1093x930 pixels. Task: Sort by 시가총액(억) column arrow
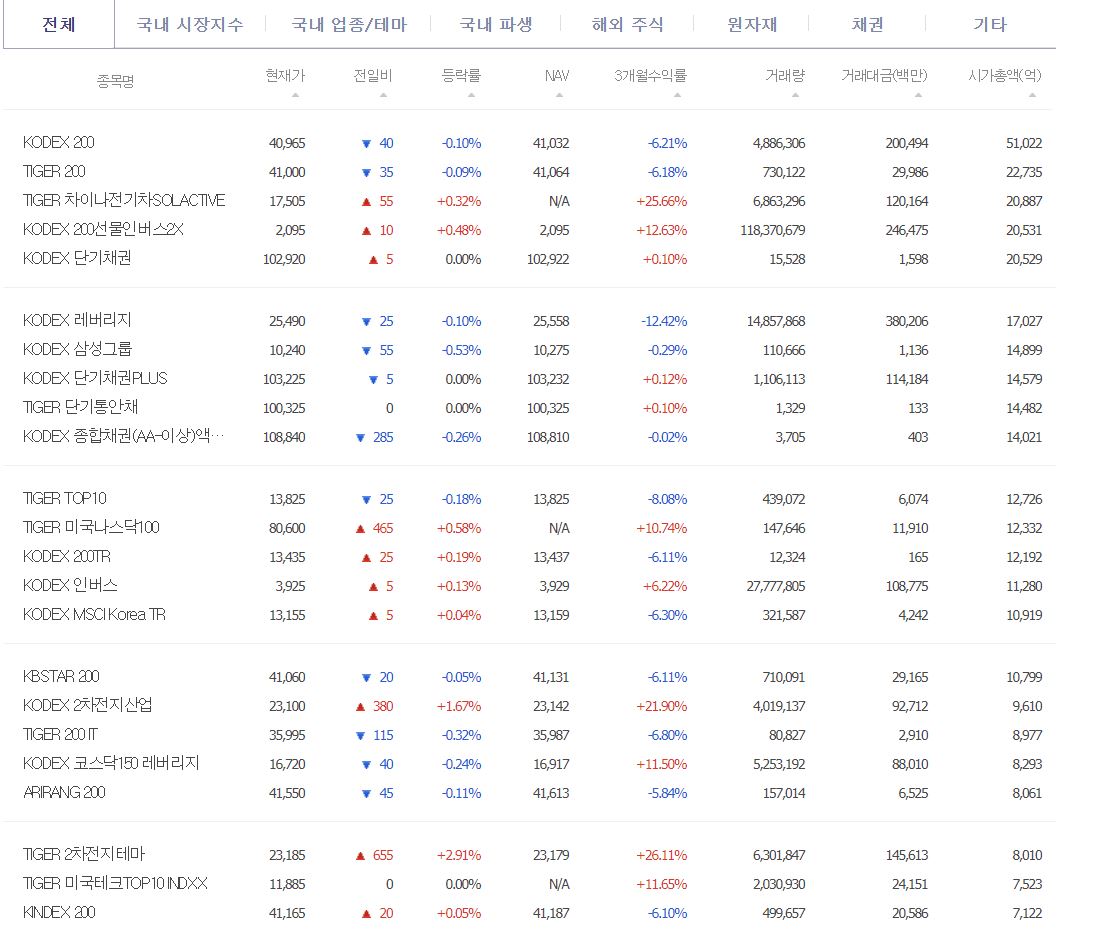click(x=1032, y=95)
